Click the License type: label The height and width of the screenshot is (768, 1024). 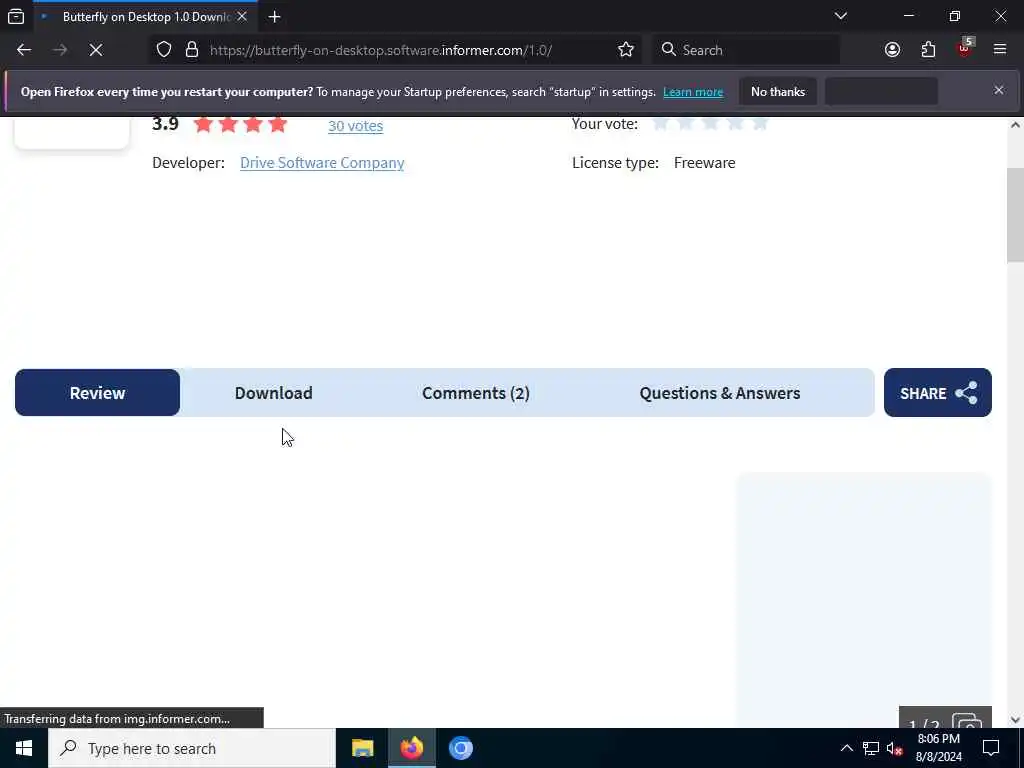pyautogui.click(x=615, y=163)
